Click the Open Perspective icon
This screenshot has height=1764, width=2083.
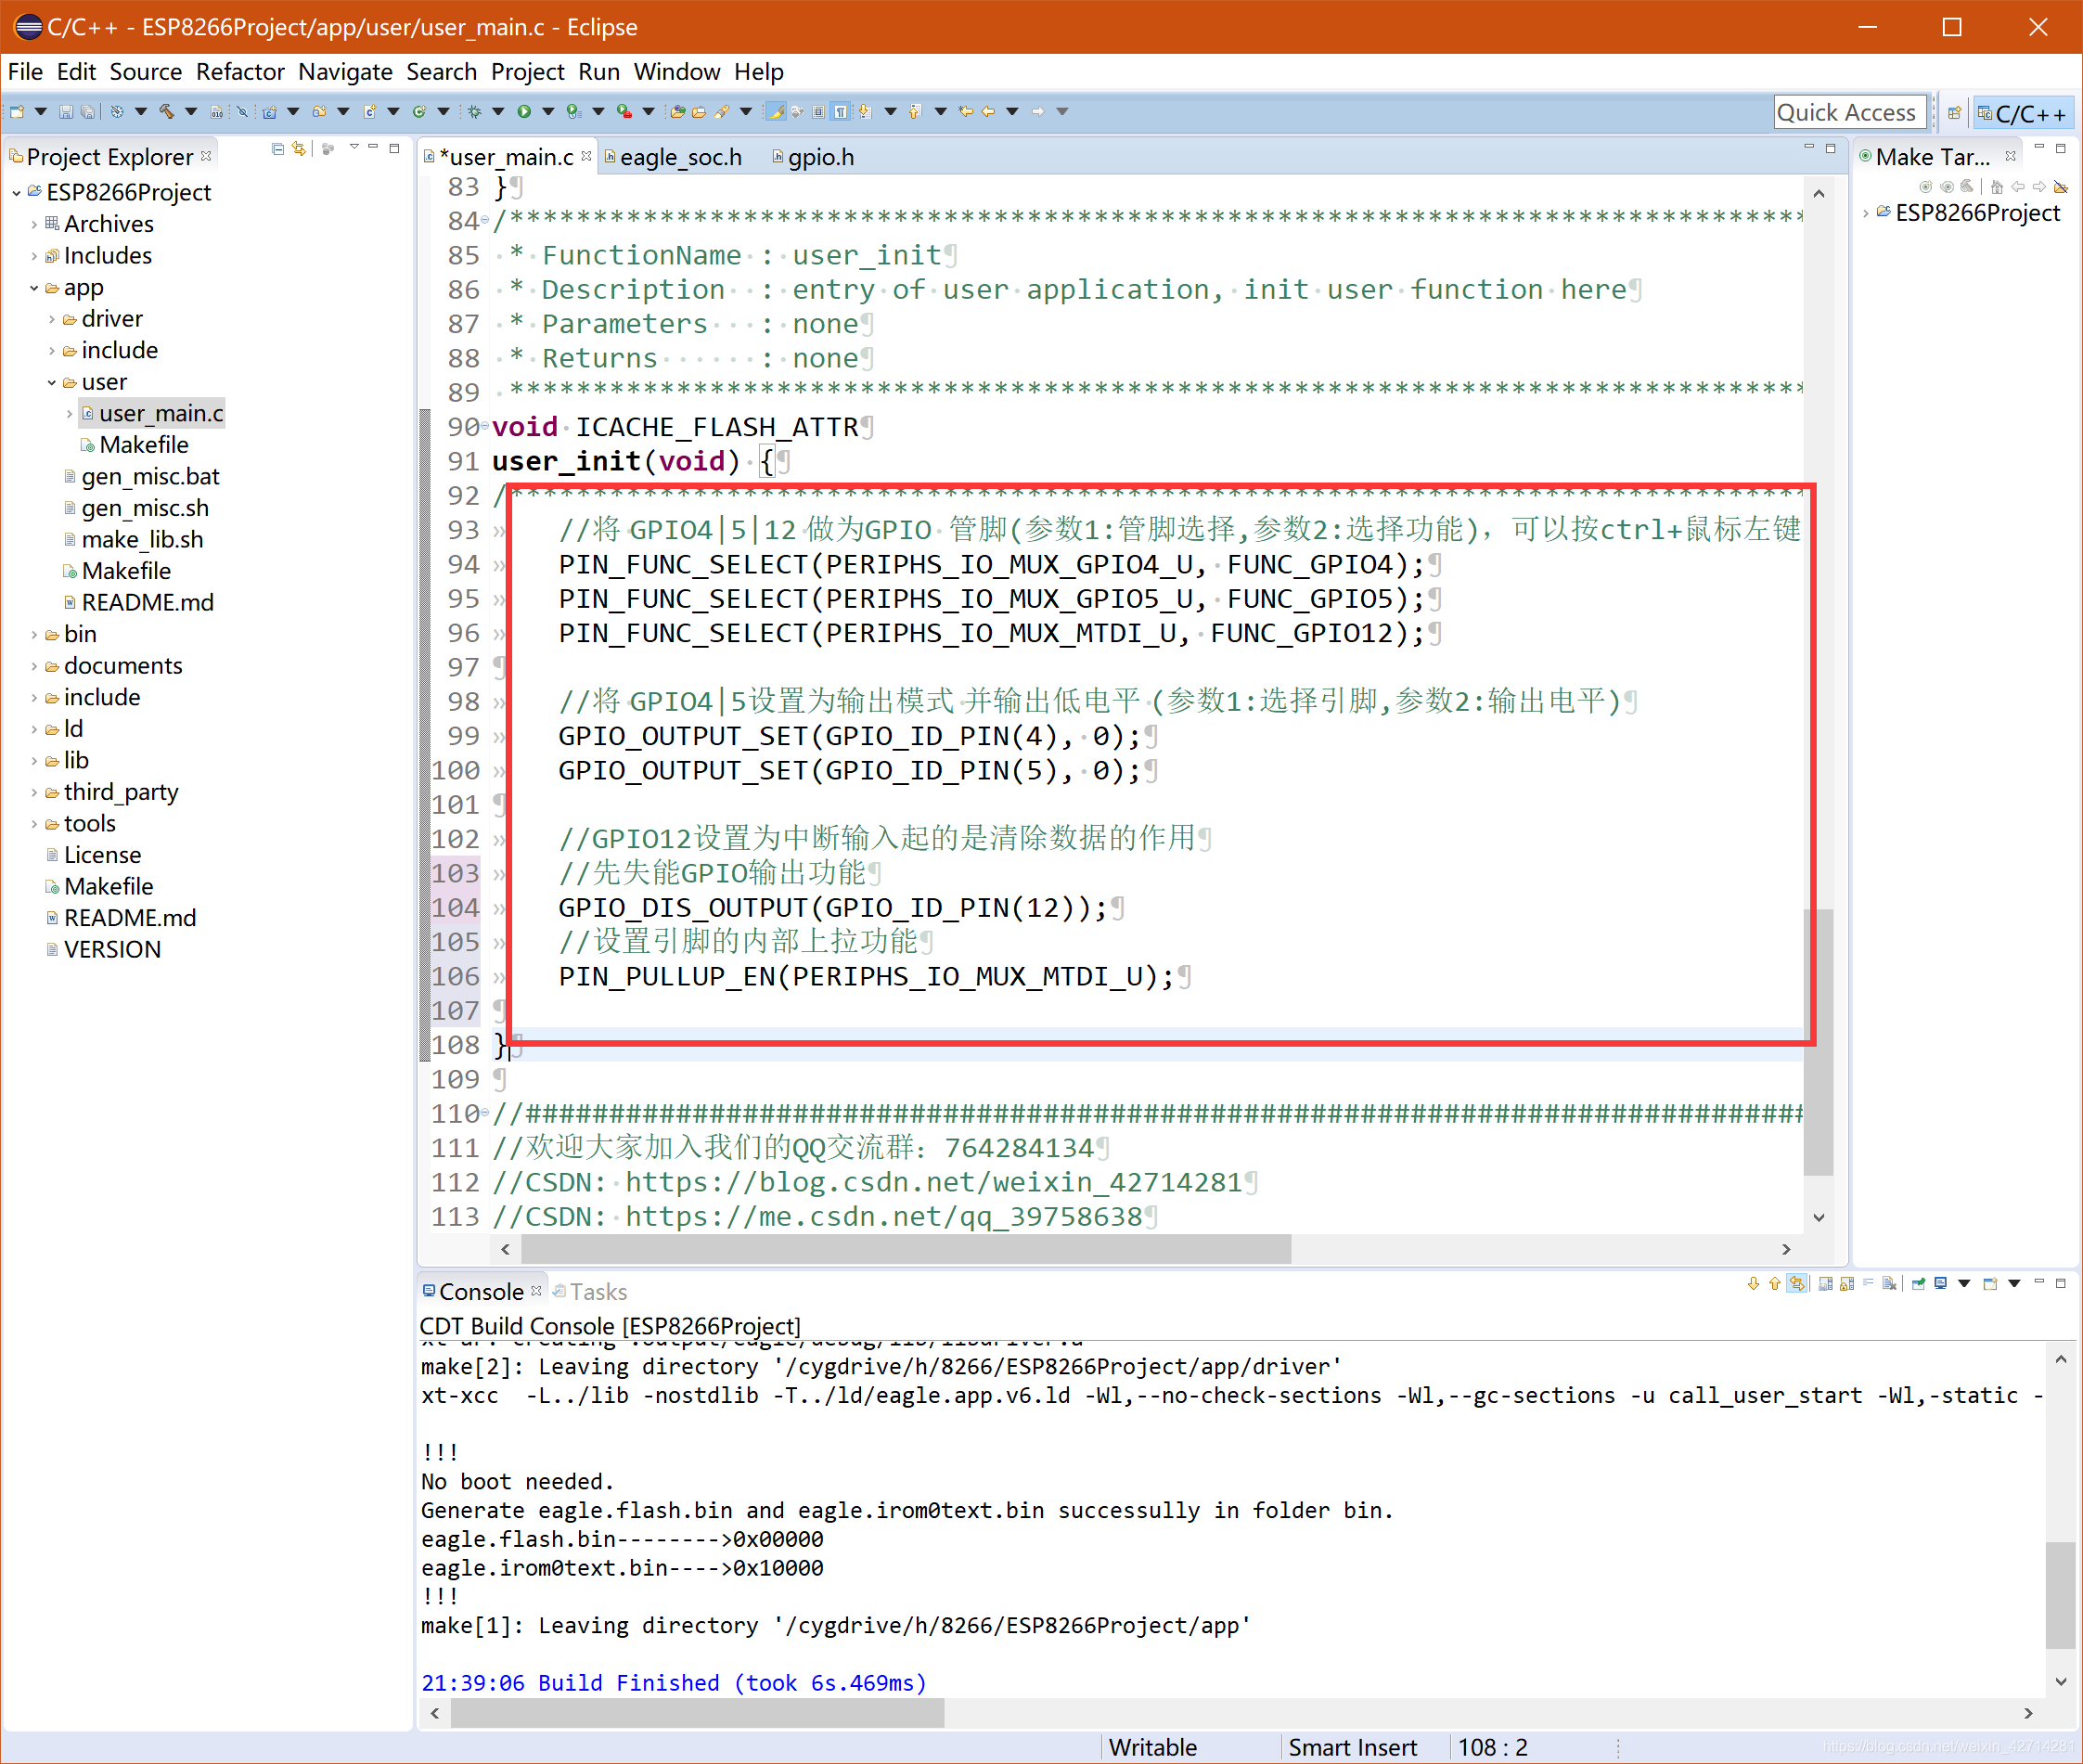pyautogui.click(x=1954, y=113)
